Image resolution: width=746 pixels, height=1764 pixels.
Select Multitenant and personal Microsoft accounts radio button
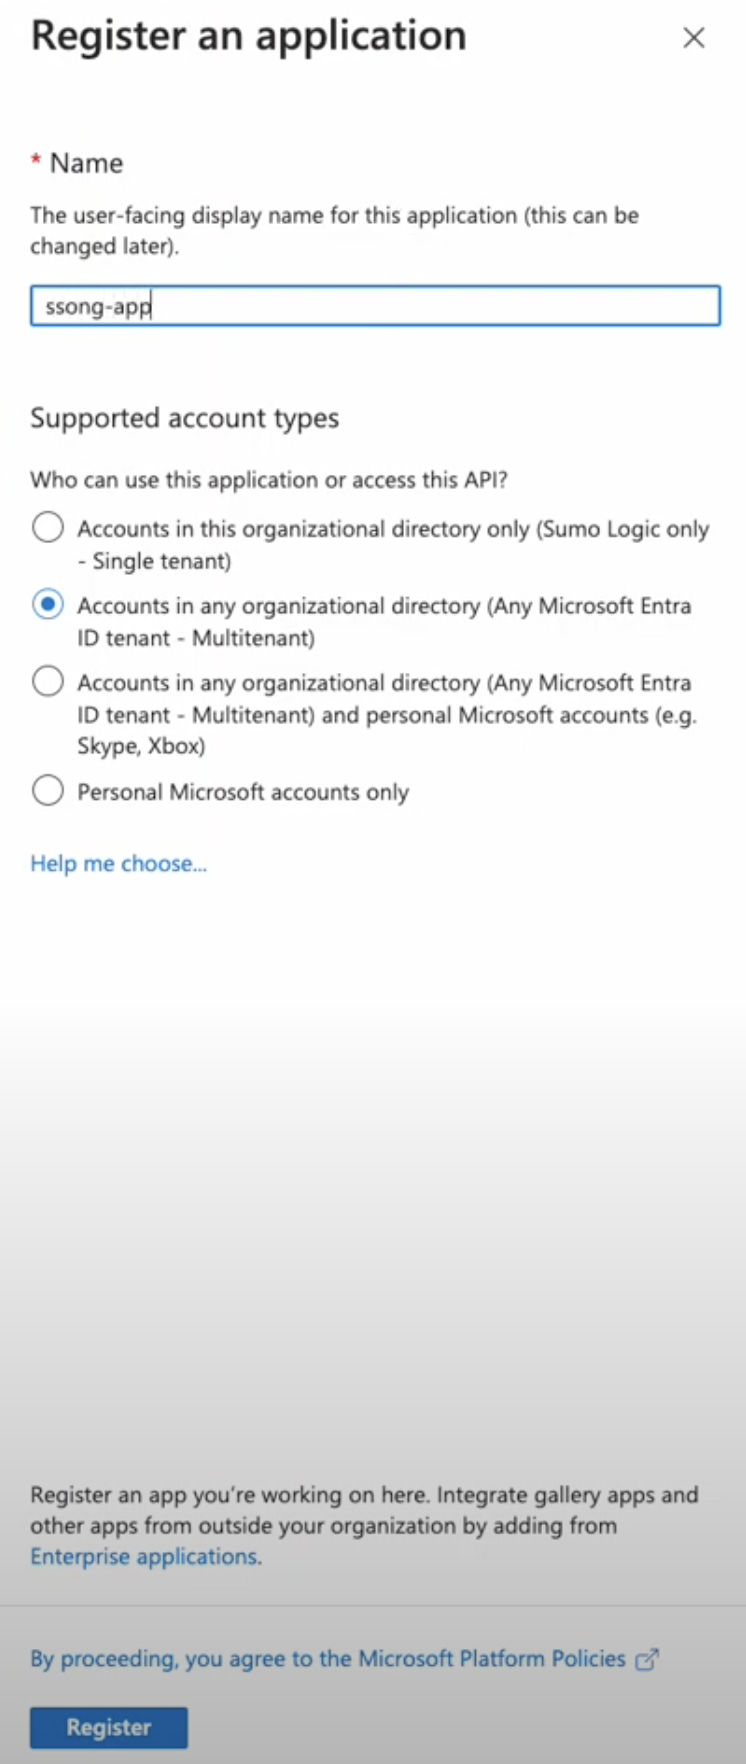(x=48, y=682)
